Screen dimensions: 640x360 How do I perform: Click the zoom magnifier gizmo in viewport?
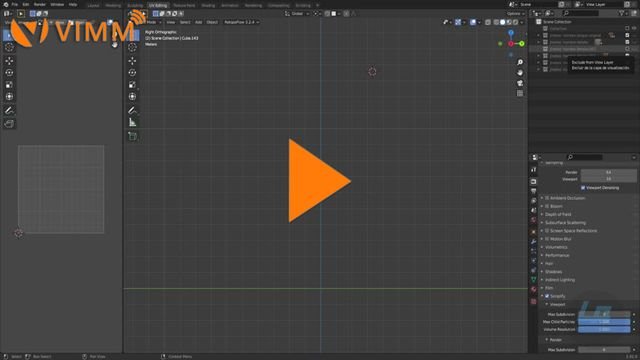pos(520,62)
